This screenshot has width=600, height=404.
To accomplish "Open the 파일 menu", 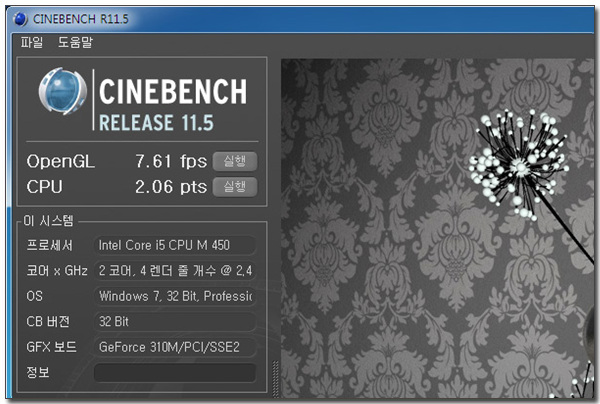I will coord(32,42).
